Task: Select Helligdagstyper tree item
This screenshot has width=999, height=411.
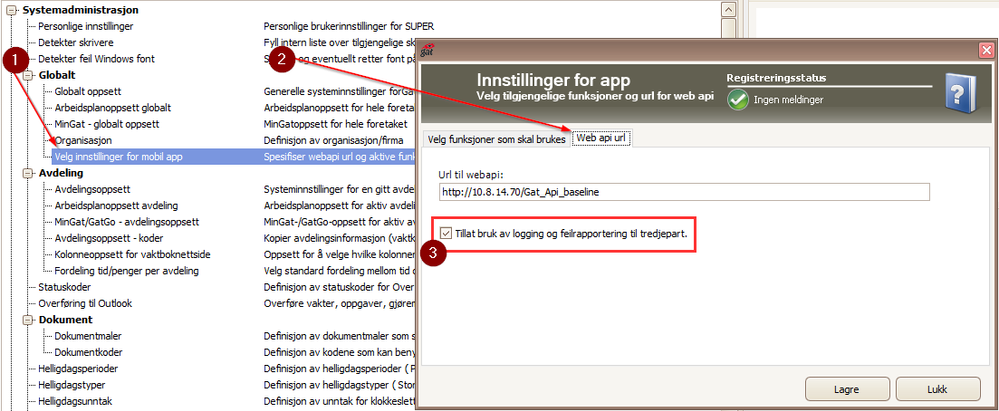Action: point(71,385)
